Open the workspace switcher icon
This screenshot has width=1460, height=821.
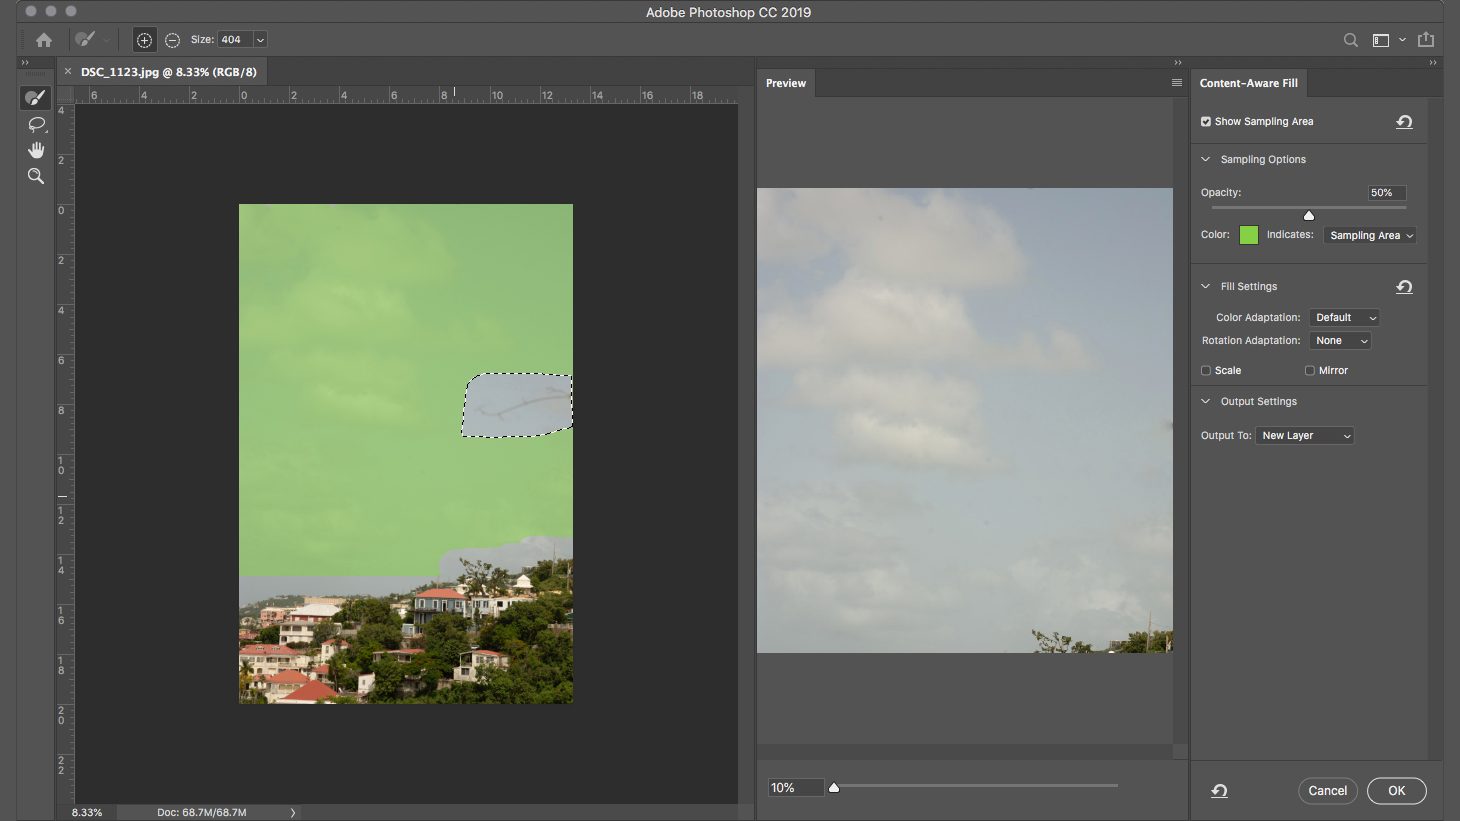(1381, 40)
